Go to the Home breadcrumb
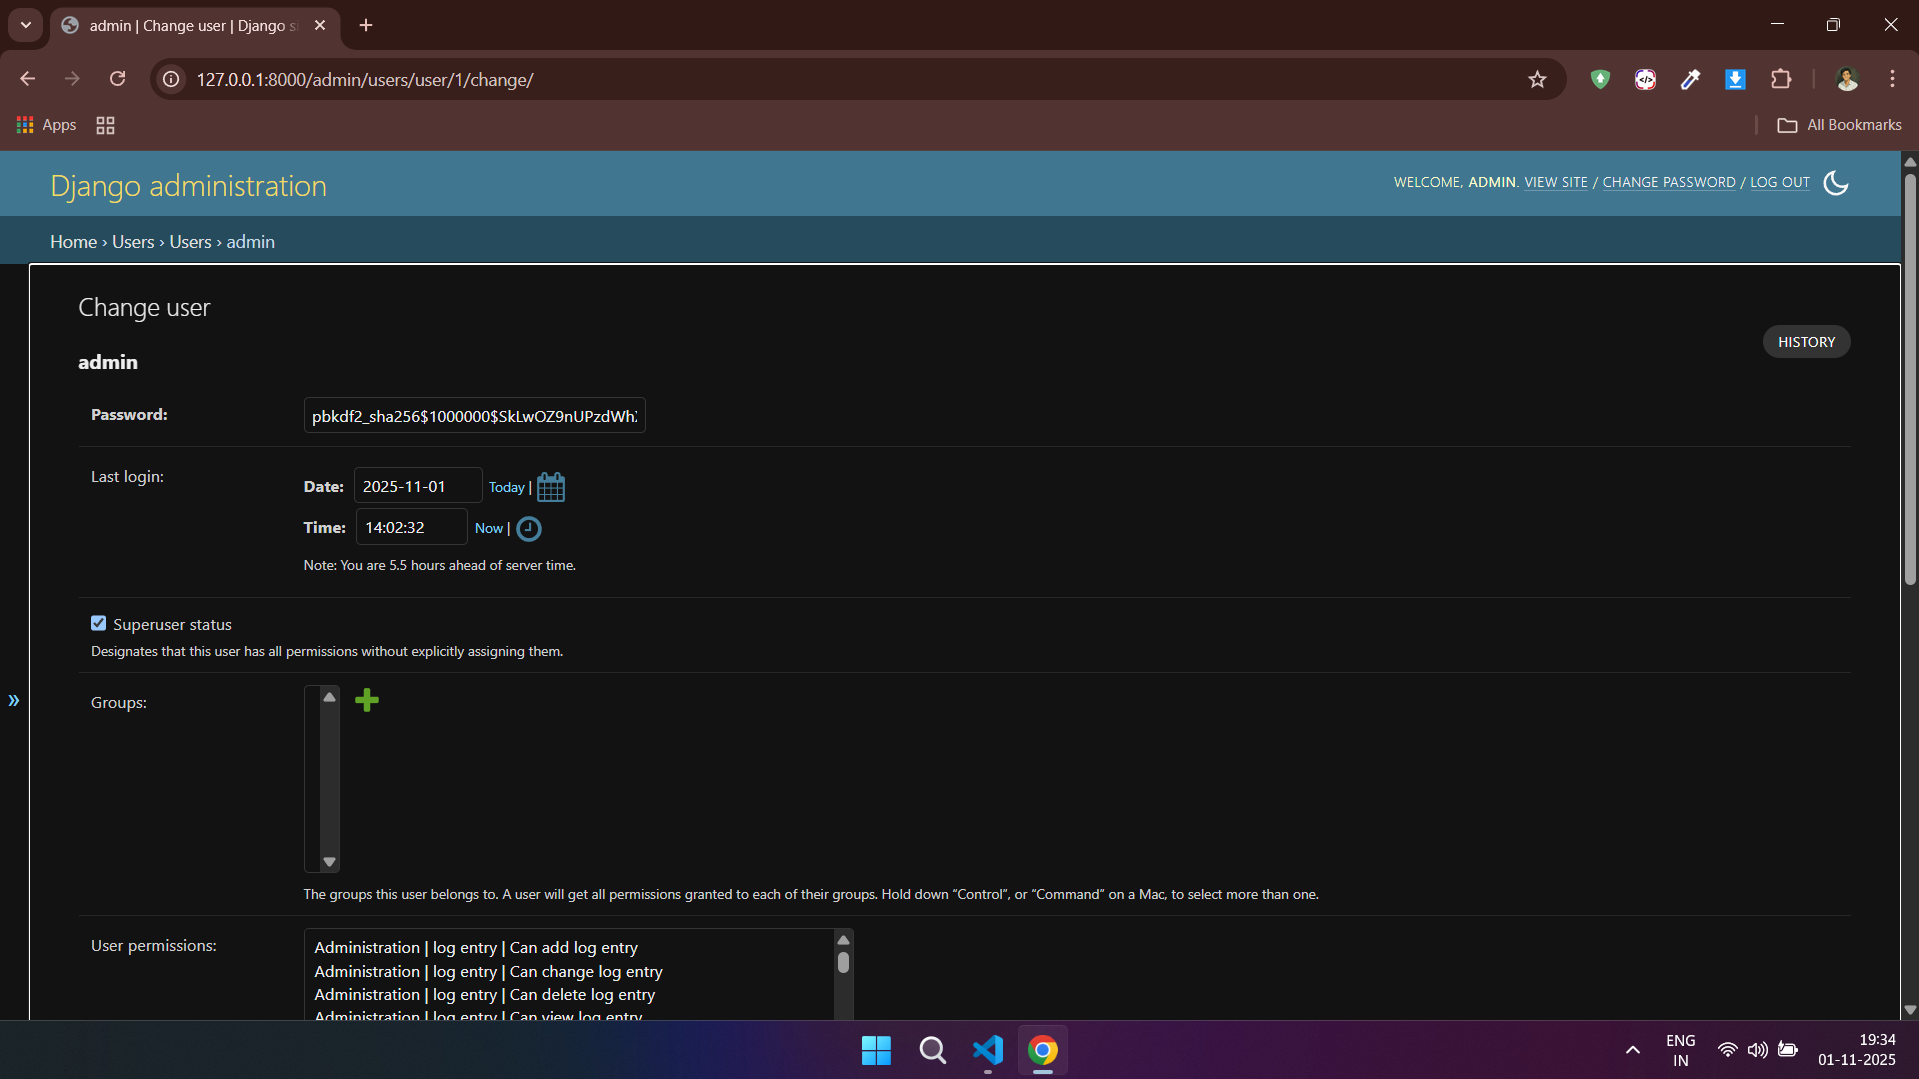 [x=74, y=242]
